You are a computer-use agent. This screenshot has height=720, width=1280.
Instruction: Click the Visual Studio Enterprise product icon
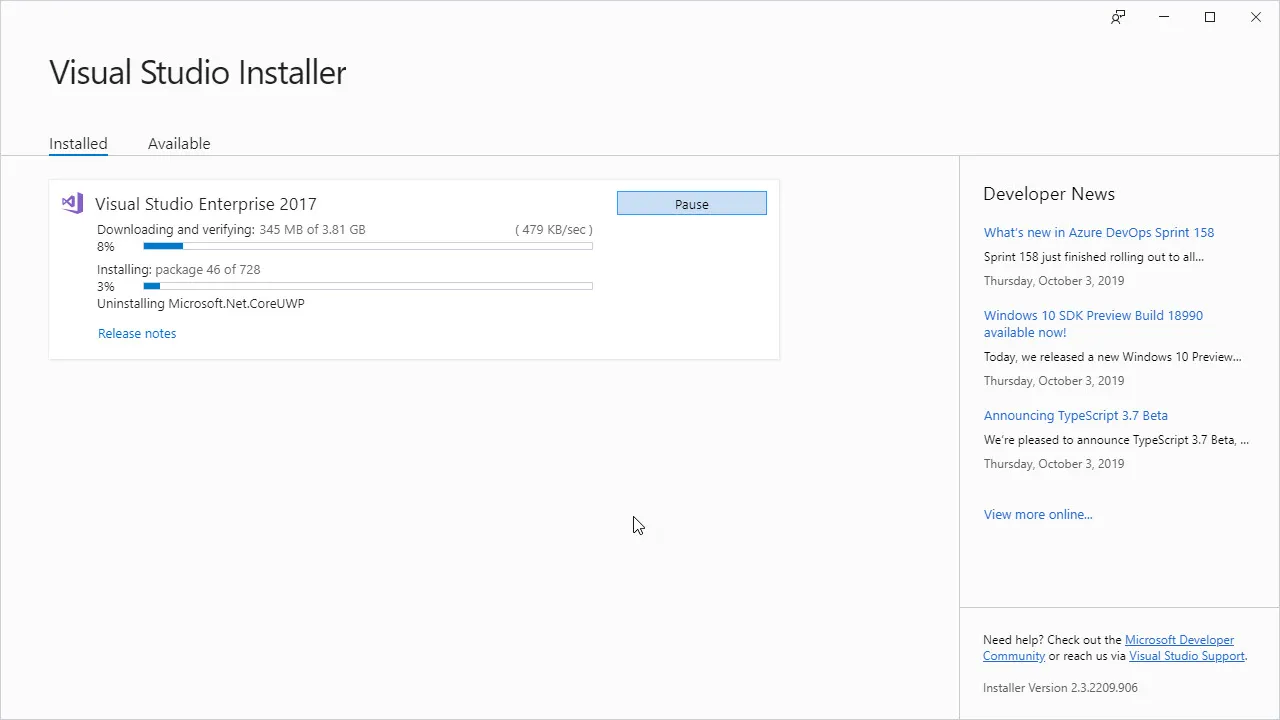72,203
